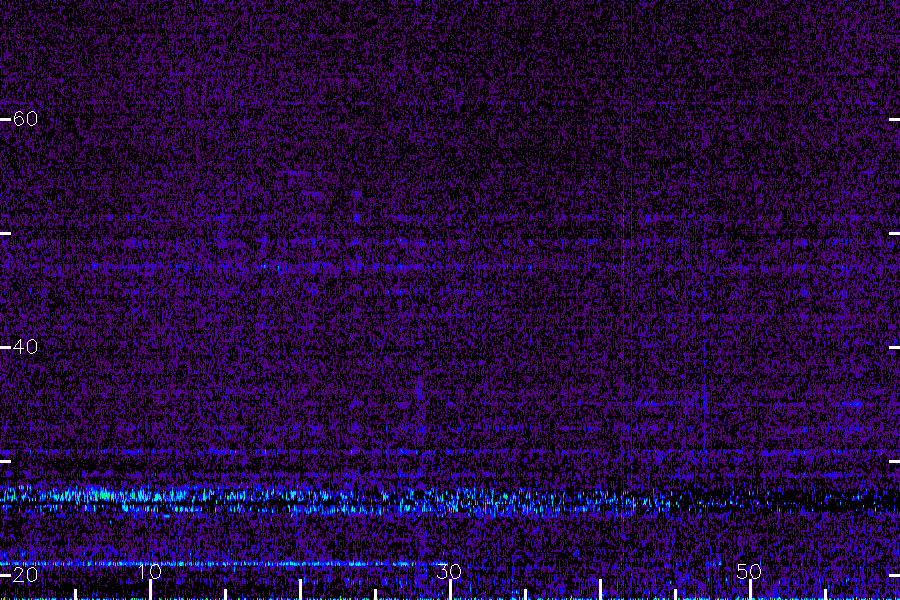Select the 10 marker on time axis
Screen dimensions: 900x600
[x=149, y=571]
